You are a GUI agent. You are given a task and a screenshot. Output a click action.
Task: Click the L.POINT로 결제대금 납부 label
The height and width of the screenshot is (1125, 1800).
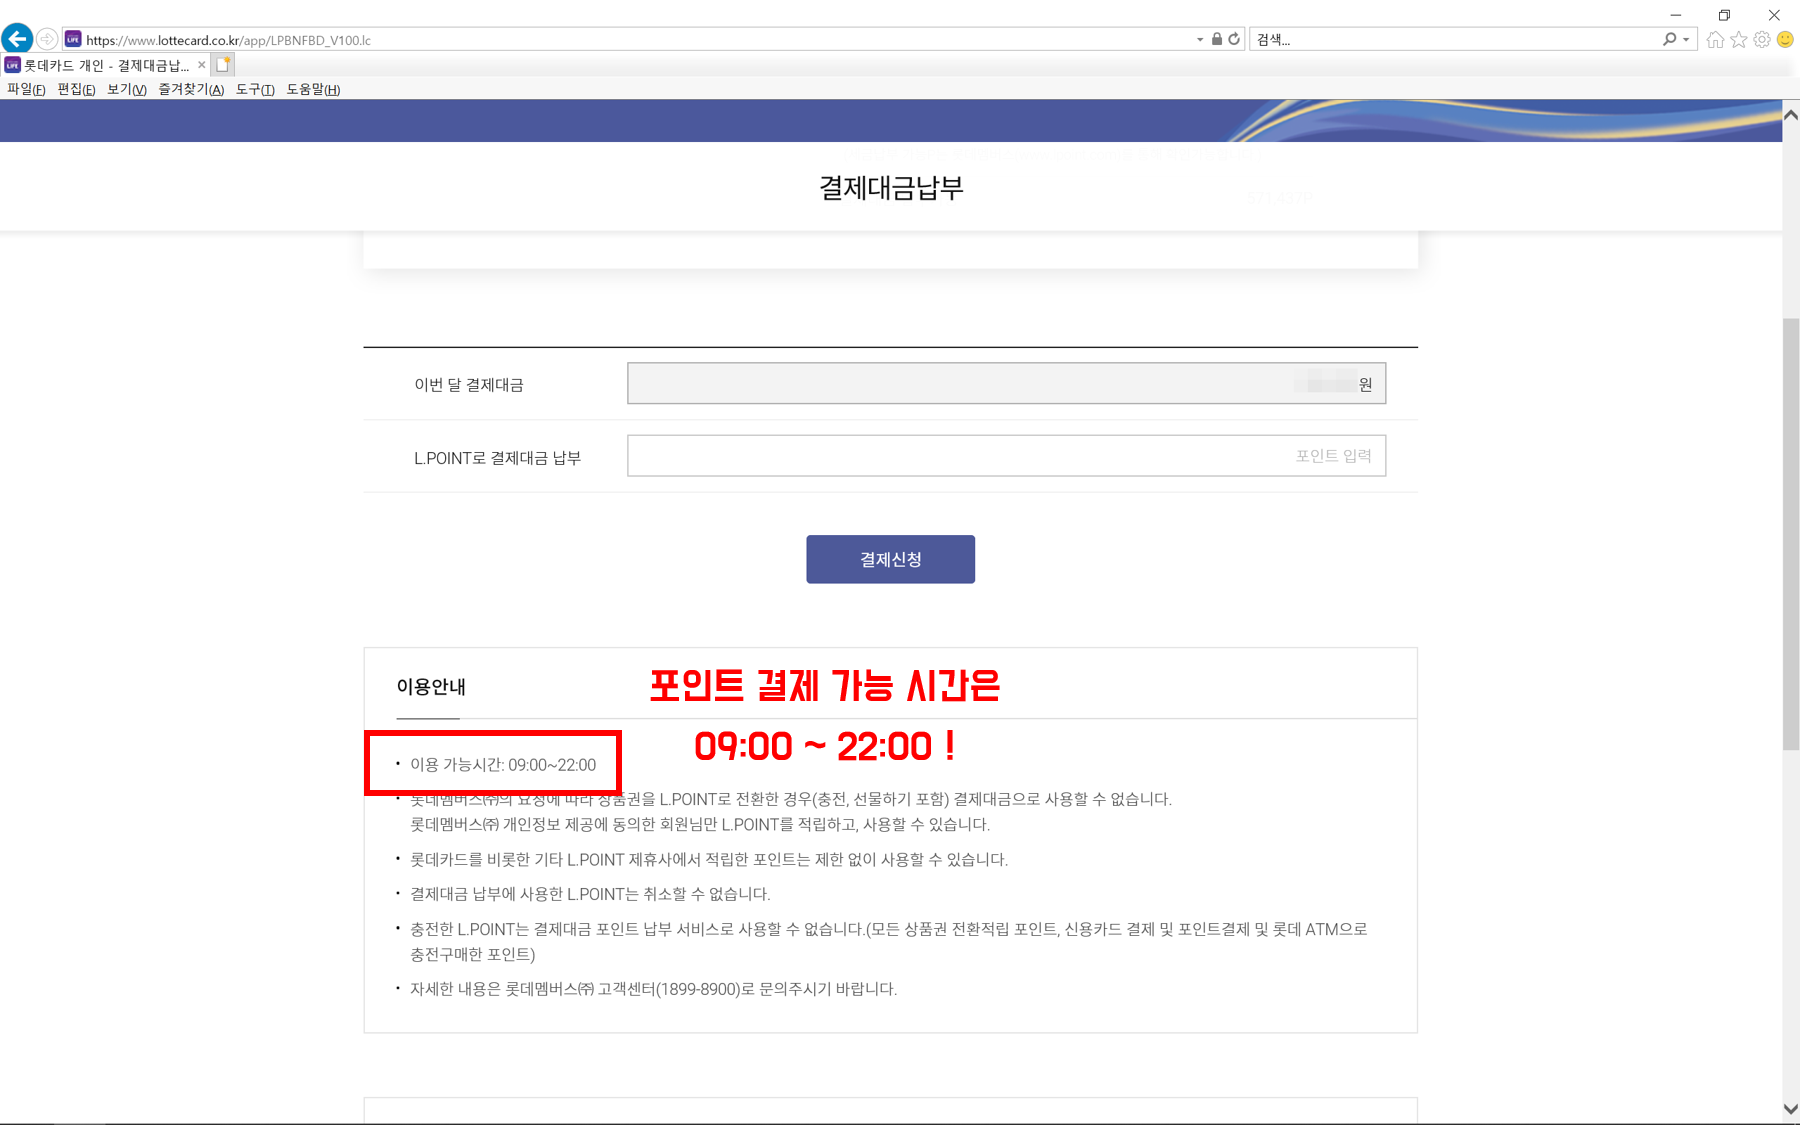(x=497, y=458)
